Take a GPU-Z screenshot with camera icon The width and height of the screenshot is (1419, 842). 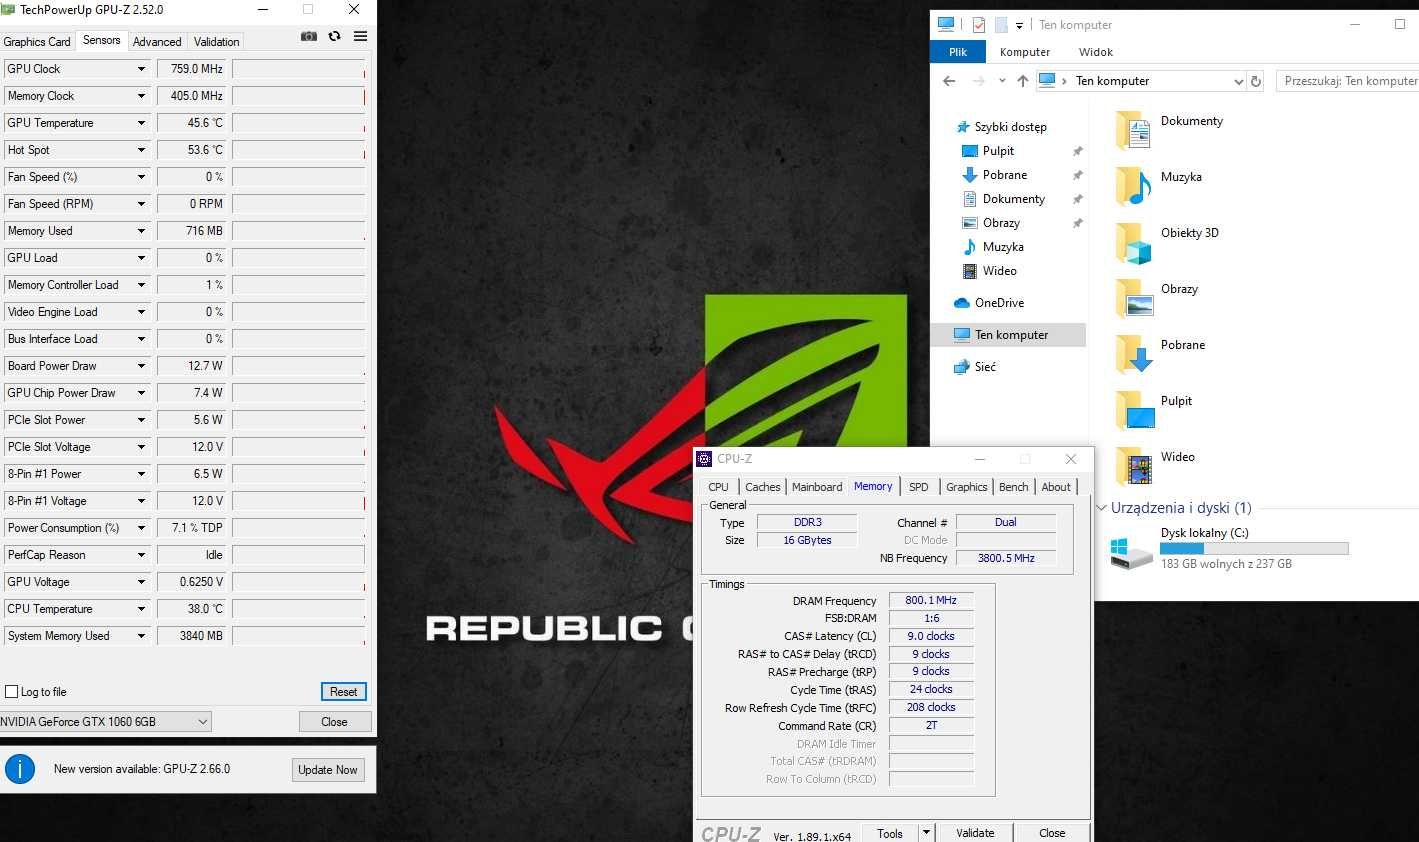(x=309, y=36)
